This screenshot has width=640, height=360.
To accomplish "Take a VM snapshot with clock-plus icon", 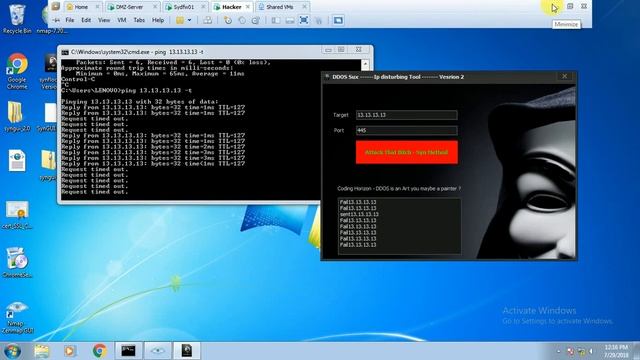I will click(x=228, y=20).
